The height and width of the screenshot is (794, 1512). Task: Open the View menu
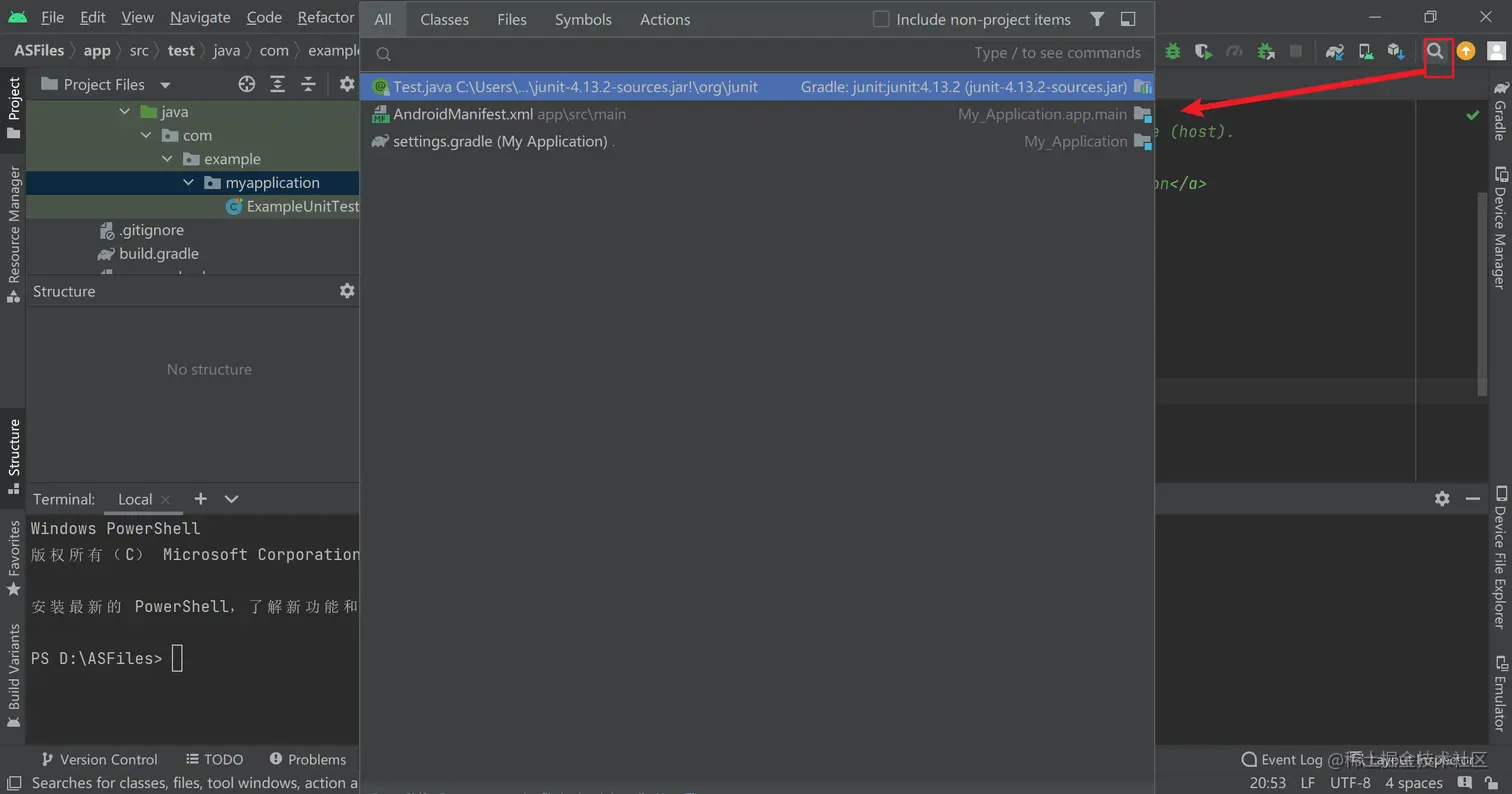pos(137,18)
